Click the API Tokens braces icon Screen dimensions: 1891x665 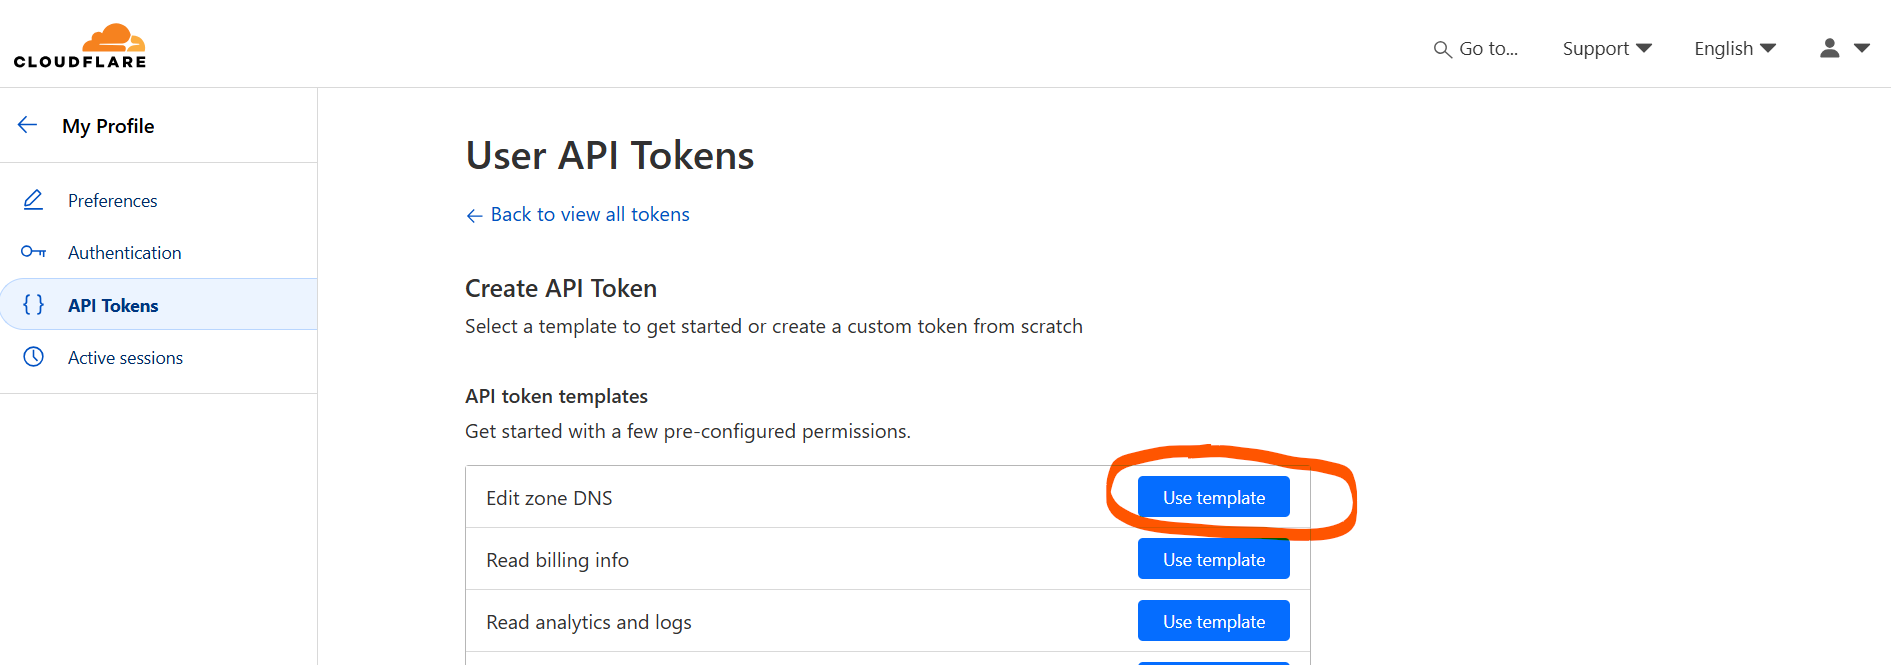pyautogui.click(x=33, y=305)
